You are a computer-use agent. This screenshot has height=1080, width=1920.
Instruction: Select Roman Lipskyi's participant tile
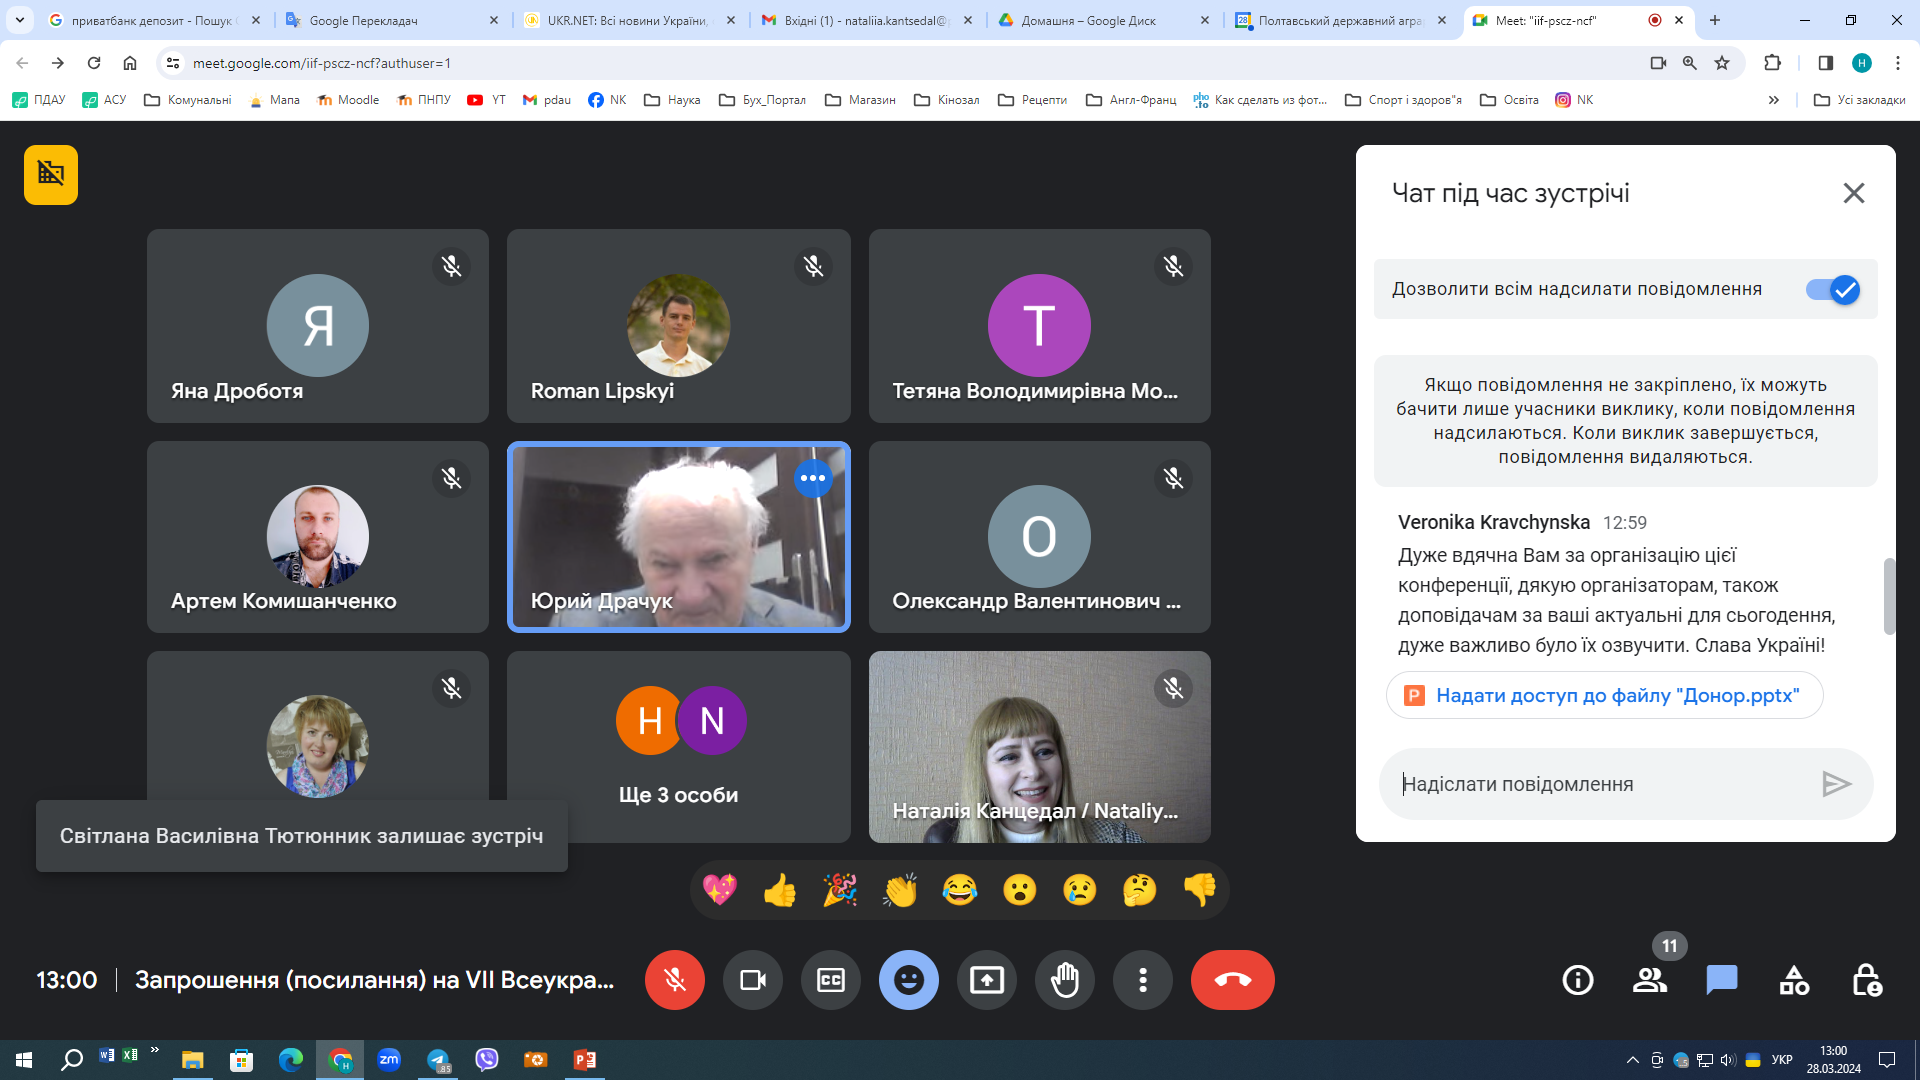click(x=679, y=326)
